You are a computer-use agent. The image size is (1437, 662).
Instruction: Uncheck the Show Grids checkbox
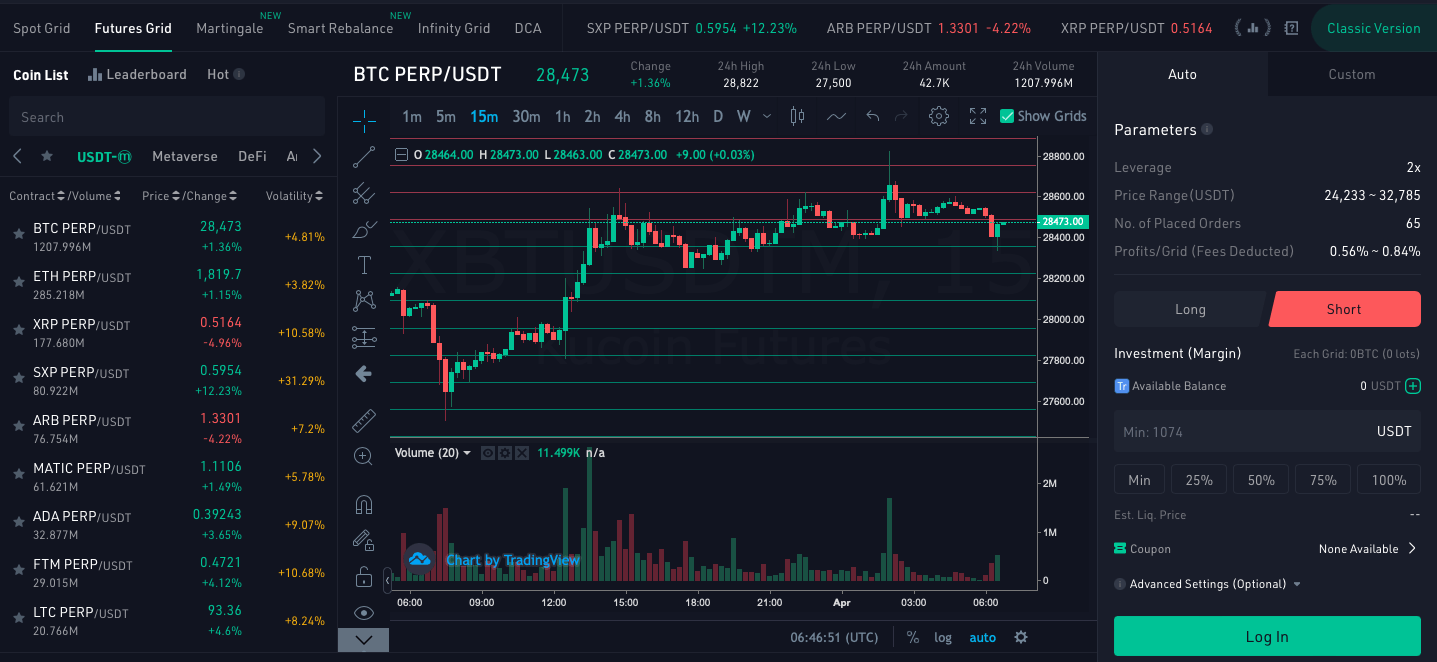click(1007, 116)
